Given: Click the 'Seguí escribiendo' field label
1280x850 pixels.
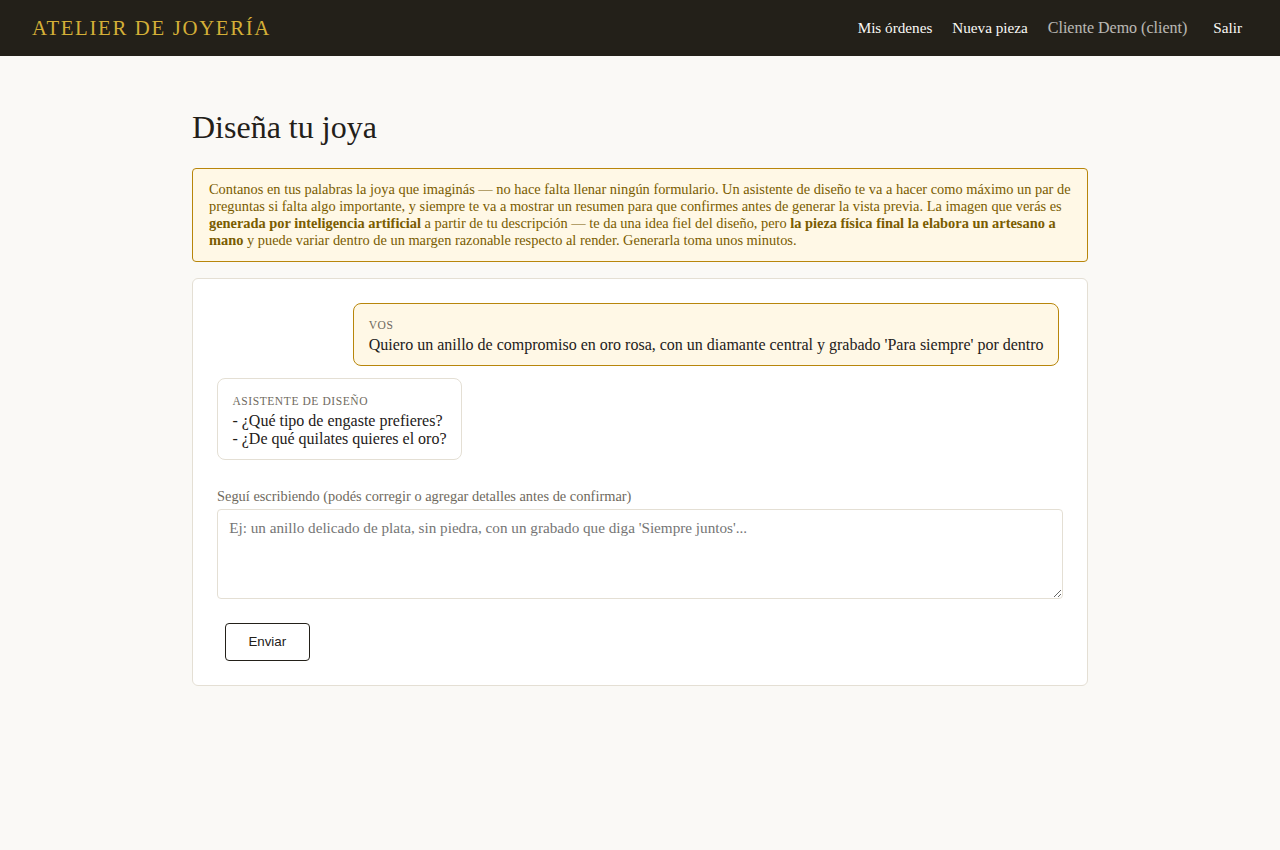Looking at the screenshot, I should point(424,496).
